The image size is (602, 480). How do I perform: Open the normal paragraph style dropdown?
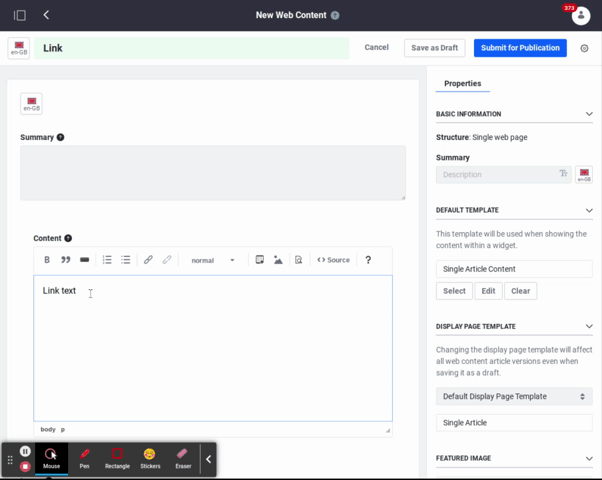tap(213, 260)
